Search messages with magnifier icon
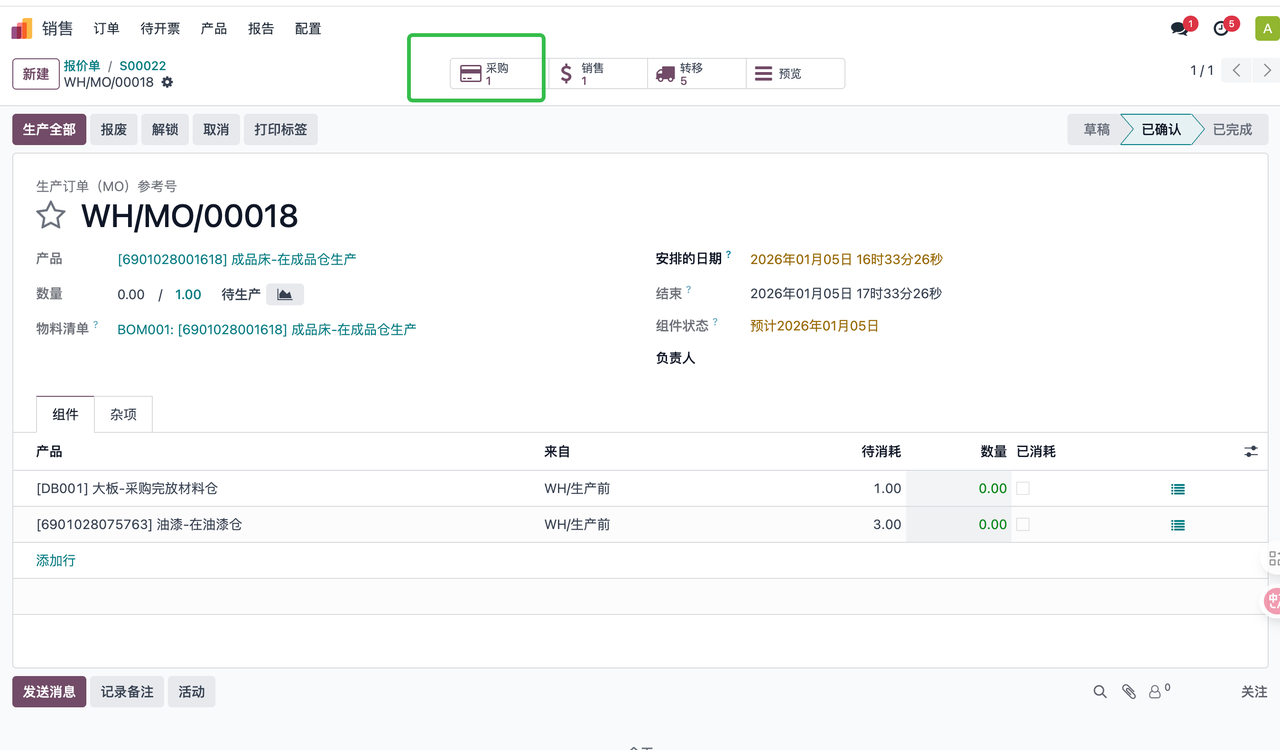Image resolution: width=1280 pixels, height=750 pixels. coord(1100,691)
